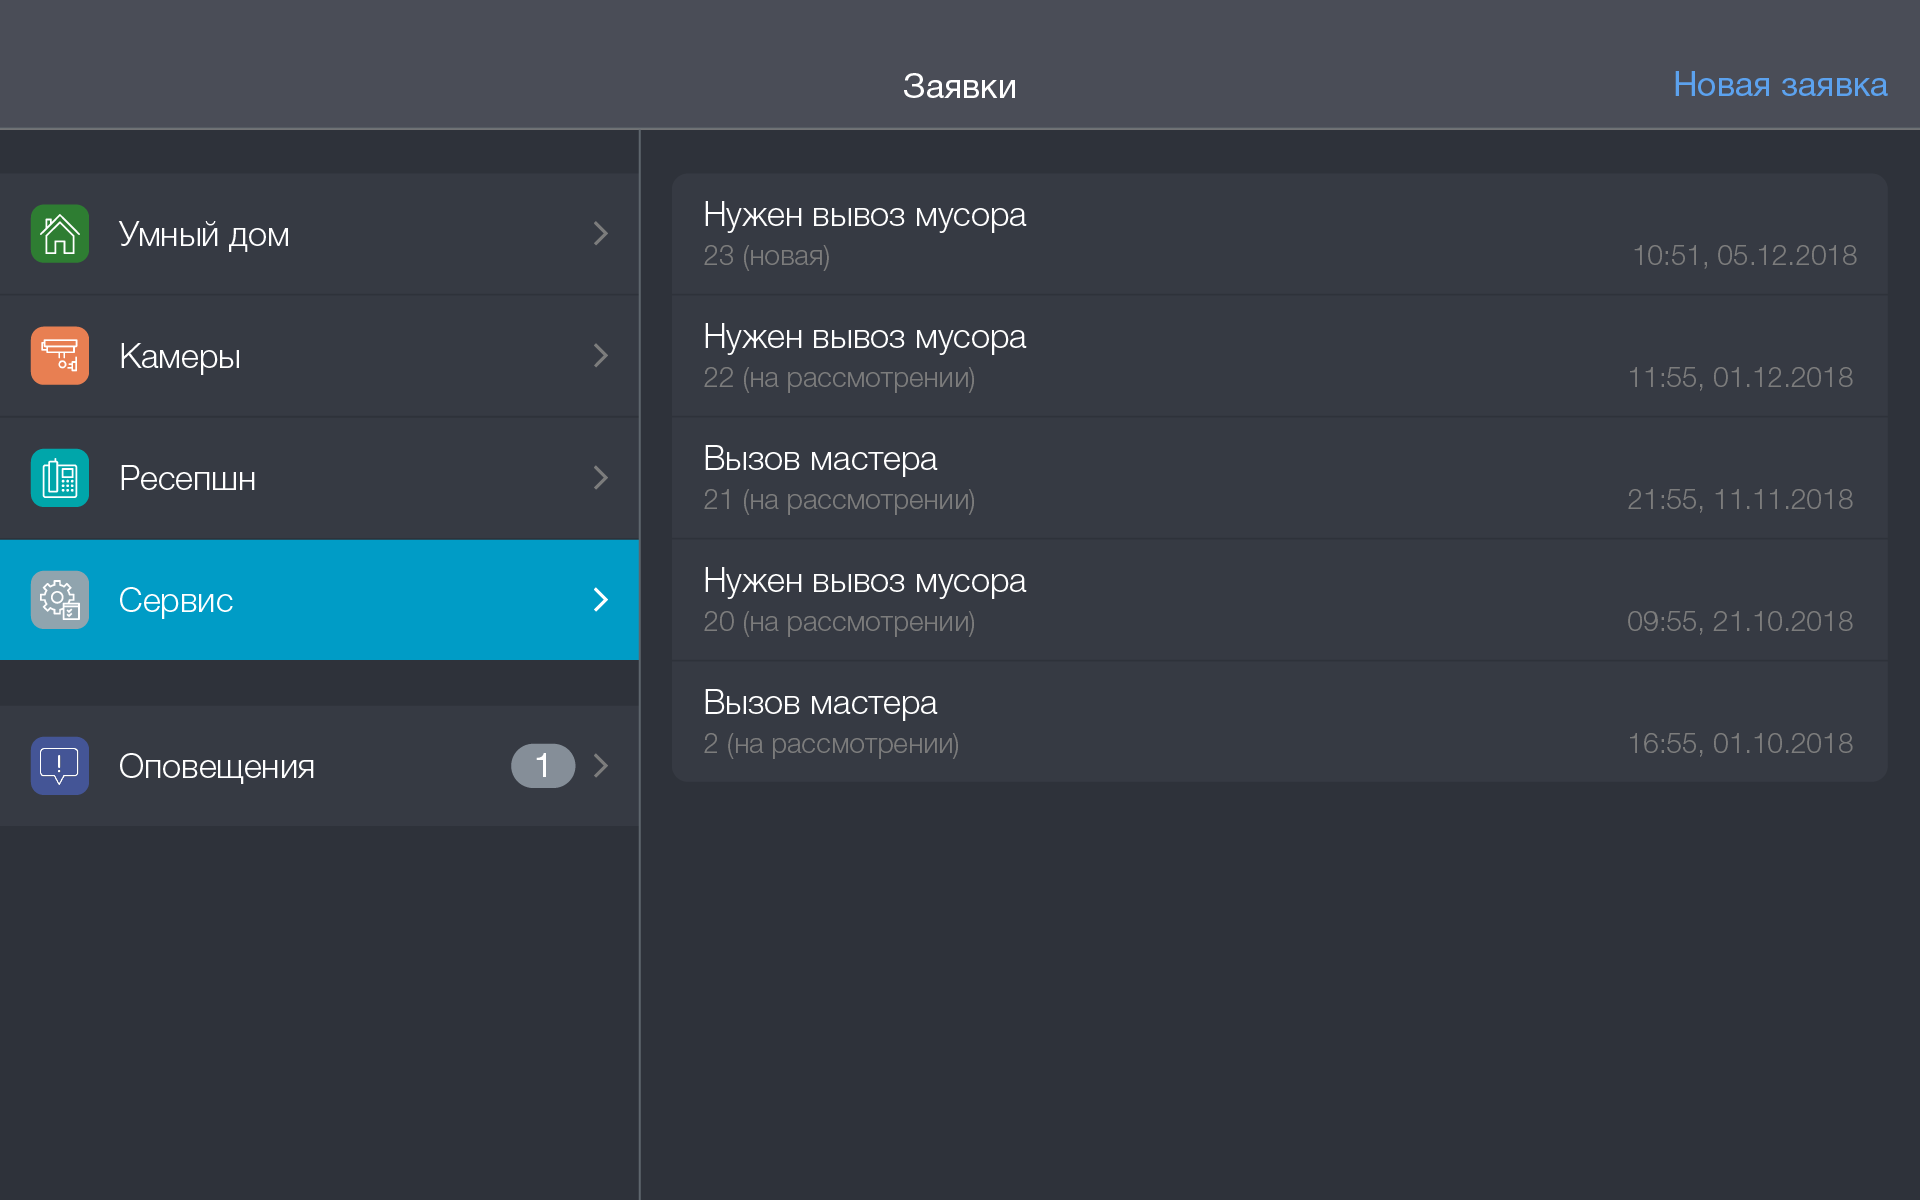
Task: Go to the Оповещения section
Action: (x=216, y=766)
